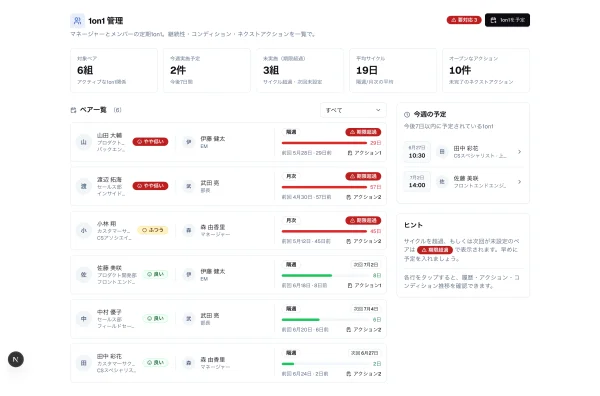Expand 田中 彩花 10:30 schedule chevron
This screenshot has height=396, width=600.
(519, 152)
